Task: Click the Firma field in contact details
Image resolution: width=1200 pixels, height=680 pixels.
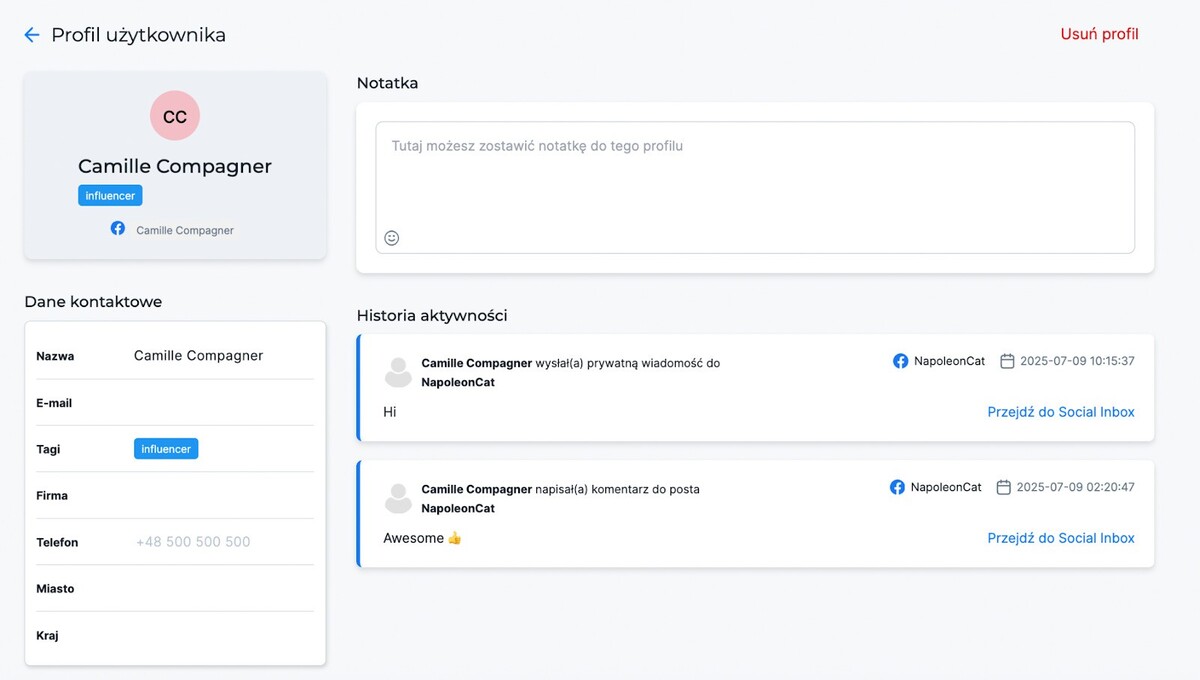Action: point(222,496)
